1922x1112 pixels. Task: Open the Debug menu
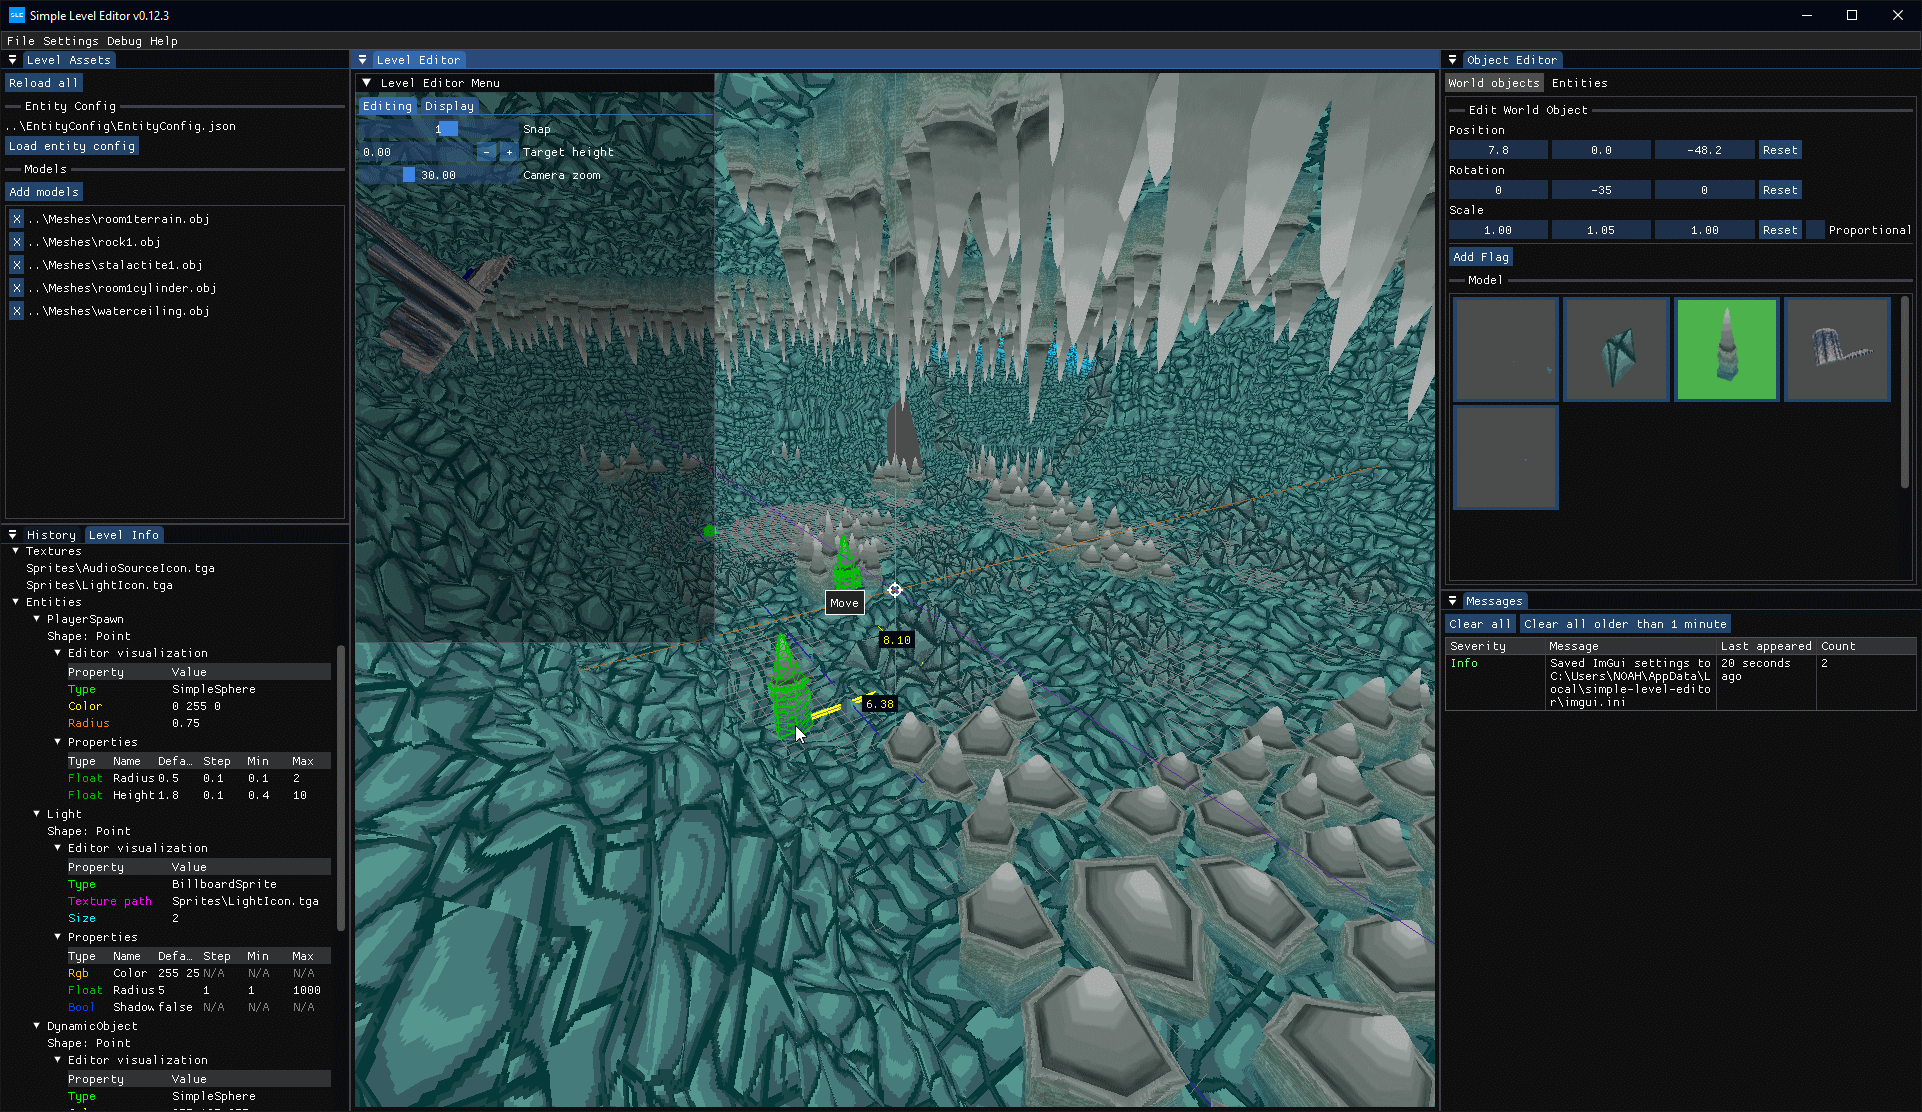click(124, 41)
